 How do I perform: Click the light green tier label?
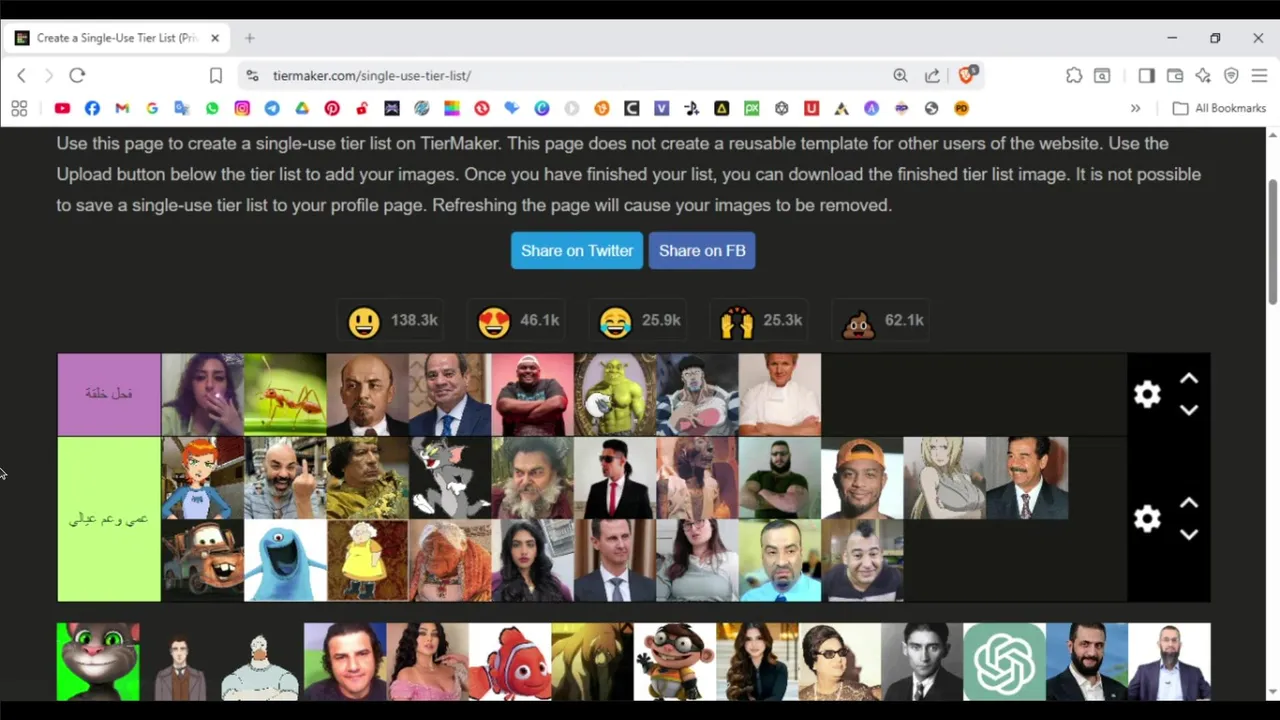[x=109, y=519]
